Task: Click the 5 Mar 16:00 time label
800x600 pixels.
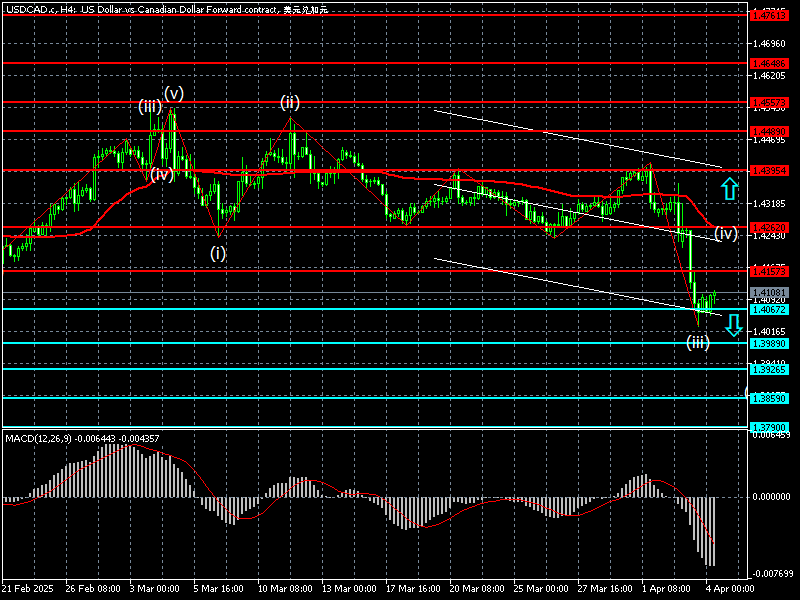Action: pyautogui.click(x=218, y=589)
